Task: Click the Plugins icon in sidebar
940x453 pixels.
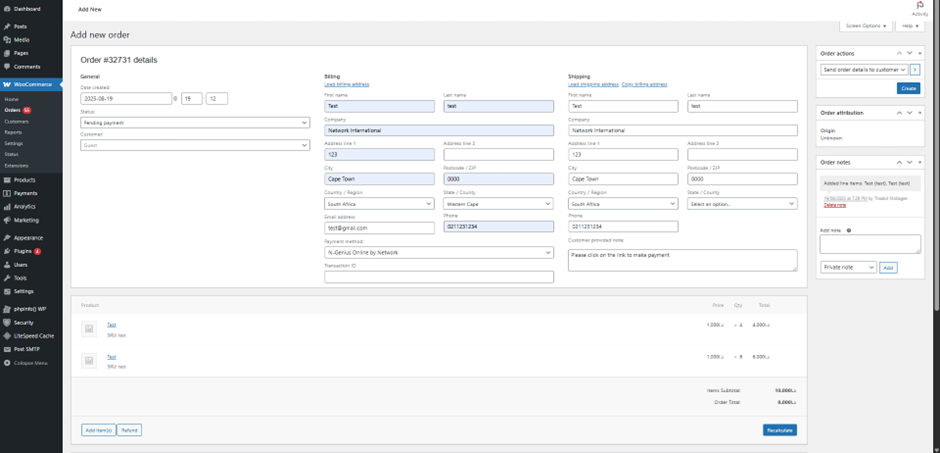Action: (x=7, y=251)
